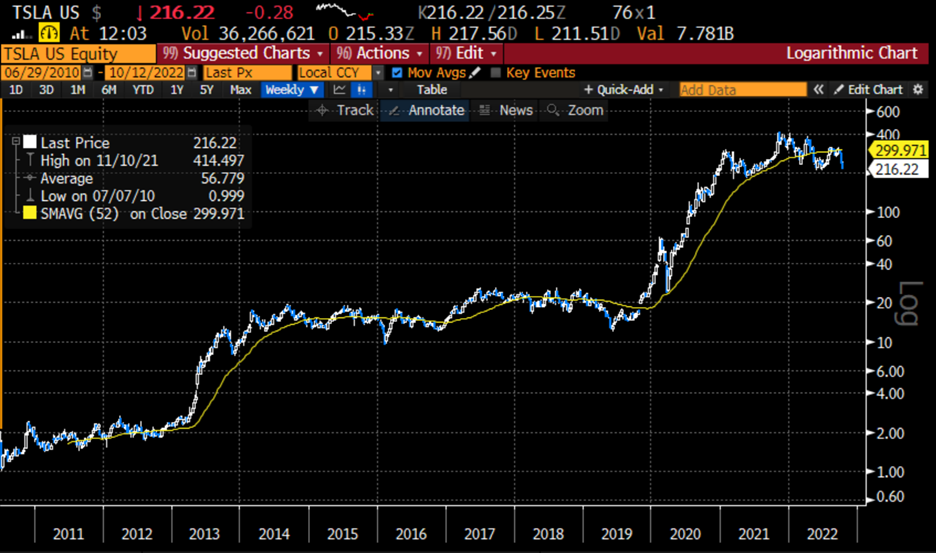Click the Edit Chart button

[x=869, y=90]
